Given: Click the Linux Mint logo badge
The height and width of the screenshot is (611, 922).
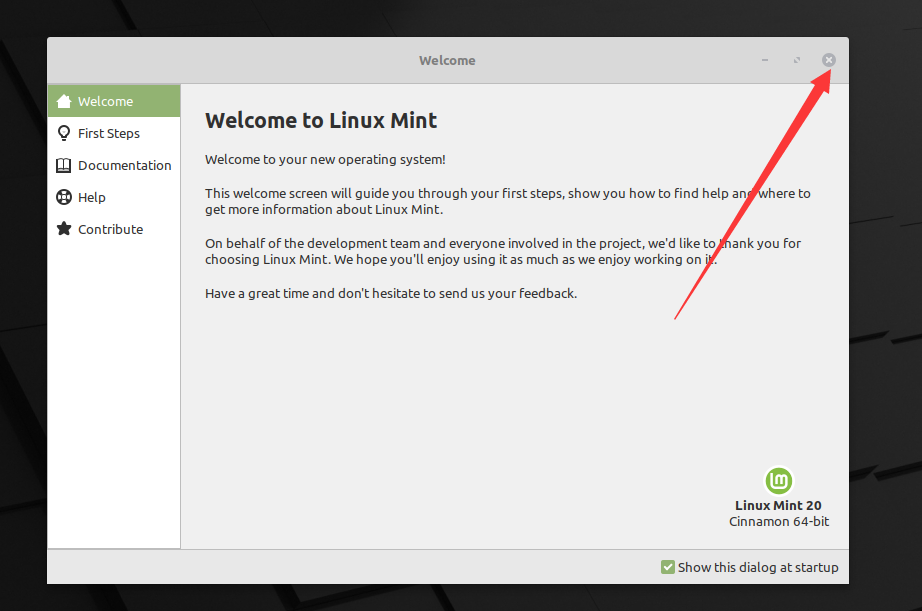Looking at the screenshot, I should (x=778, y=481).
